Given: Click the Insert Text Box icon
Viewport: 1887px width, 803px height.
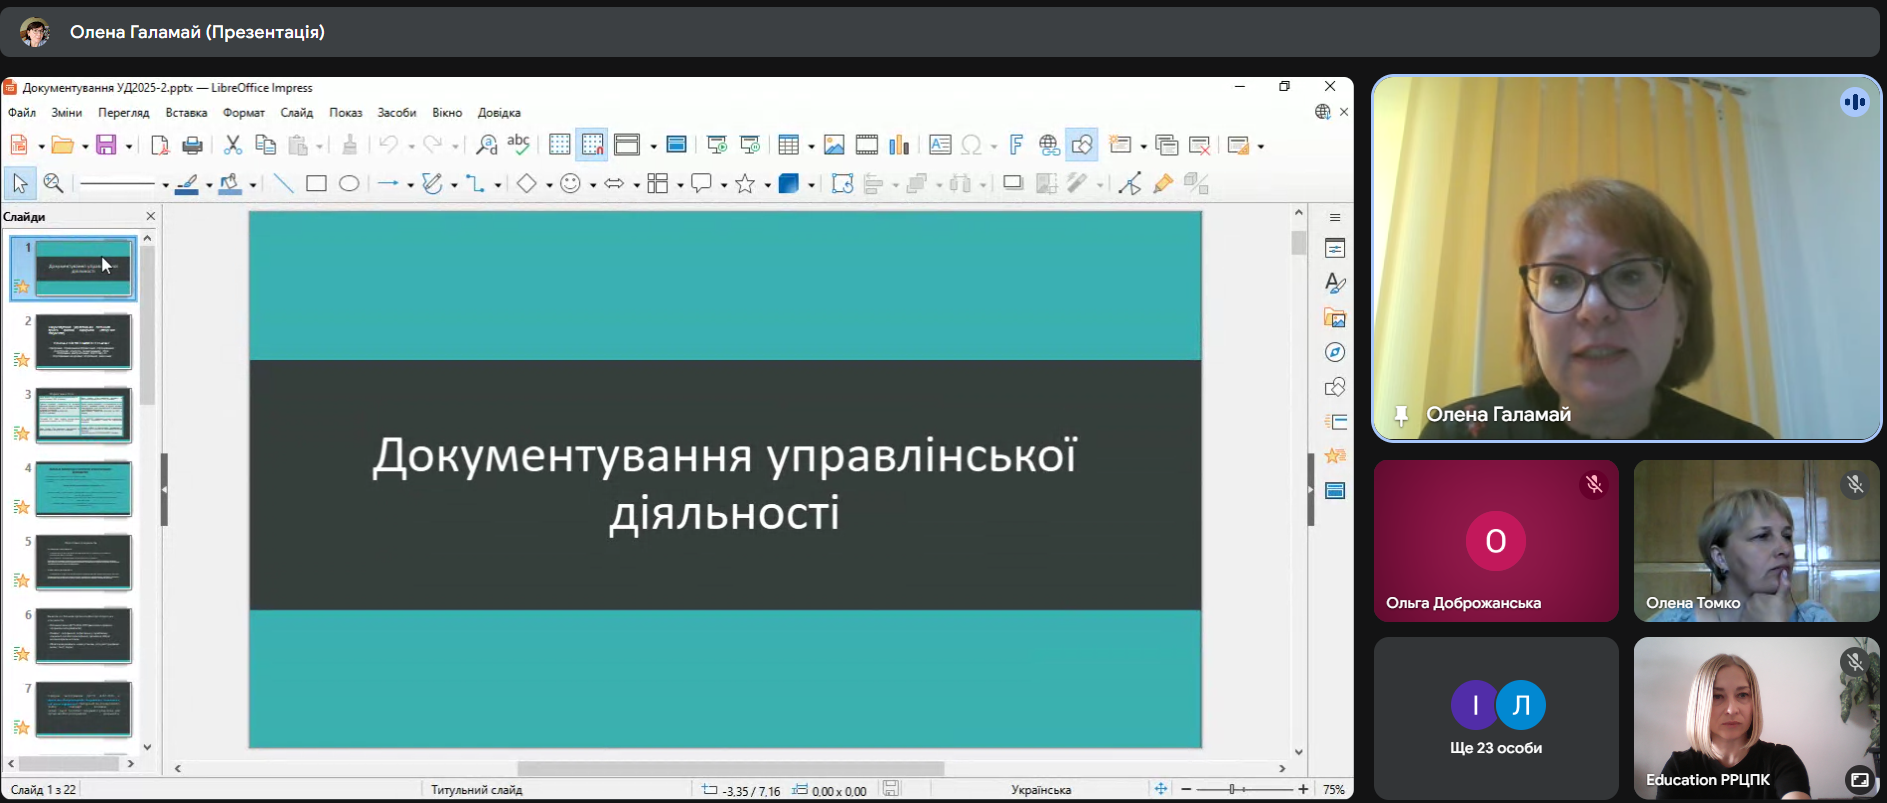Looking at the screenshot, I should [x=940, y=146].
